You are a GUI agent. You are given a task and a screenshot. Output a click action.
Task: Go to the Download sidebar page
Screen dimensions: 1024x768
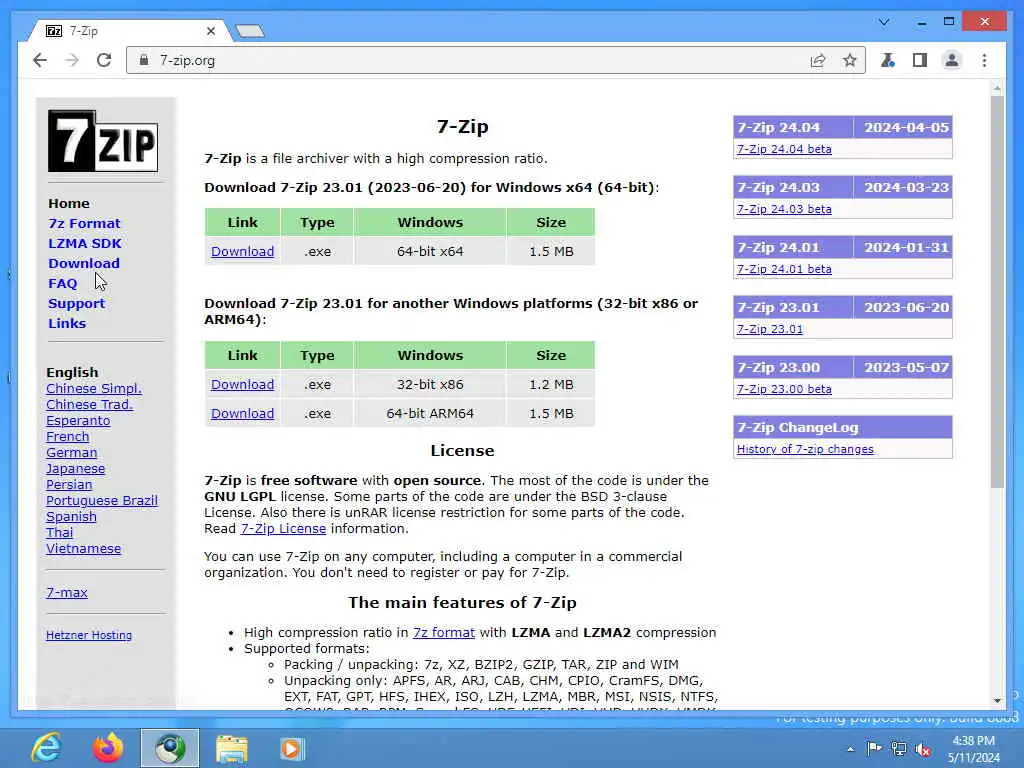point(84,264)
